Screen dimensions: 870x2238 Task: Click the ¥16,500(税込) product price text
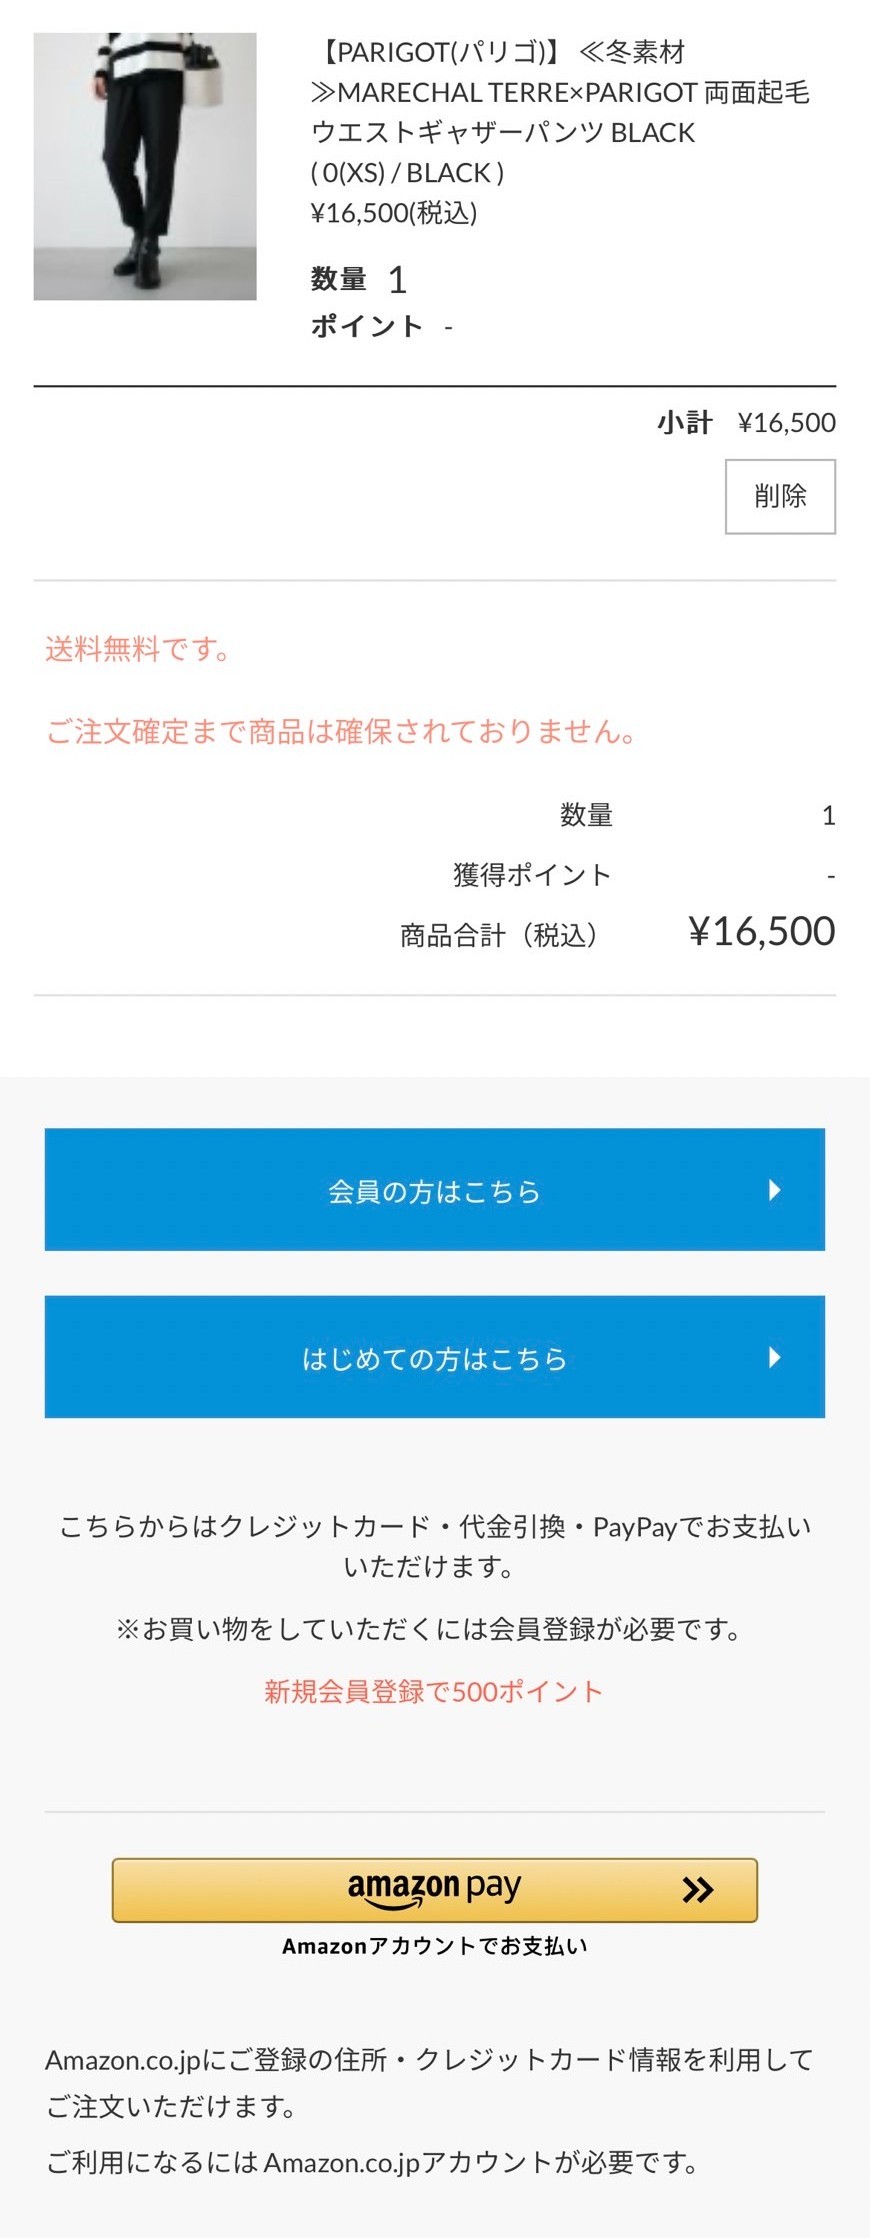coord(394,213)
